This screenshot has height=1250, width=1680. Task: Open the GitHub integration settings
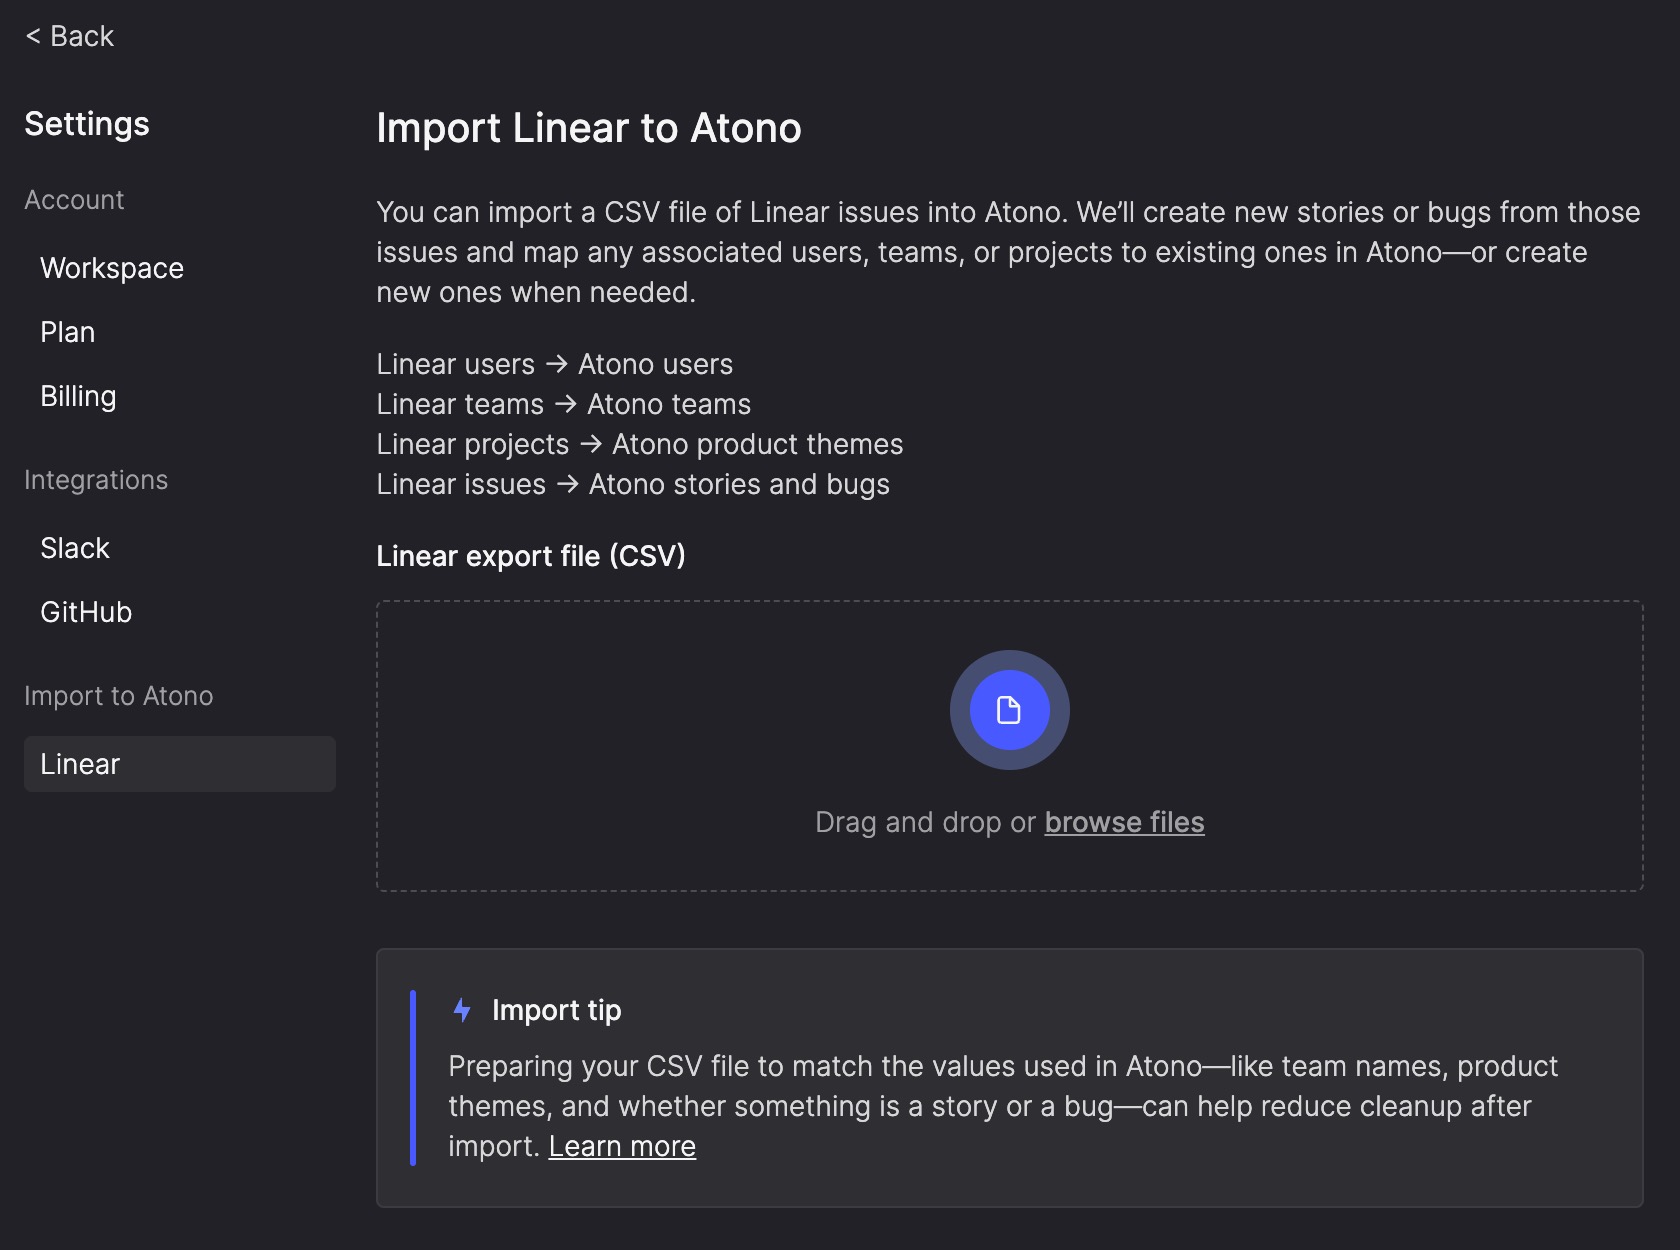[x=86, y=612]
